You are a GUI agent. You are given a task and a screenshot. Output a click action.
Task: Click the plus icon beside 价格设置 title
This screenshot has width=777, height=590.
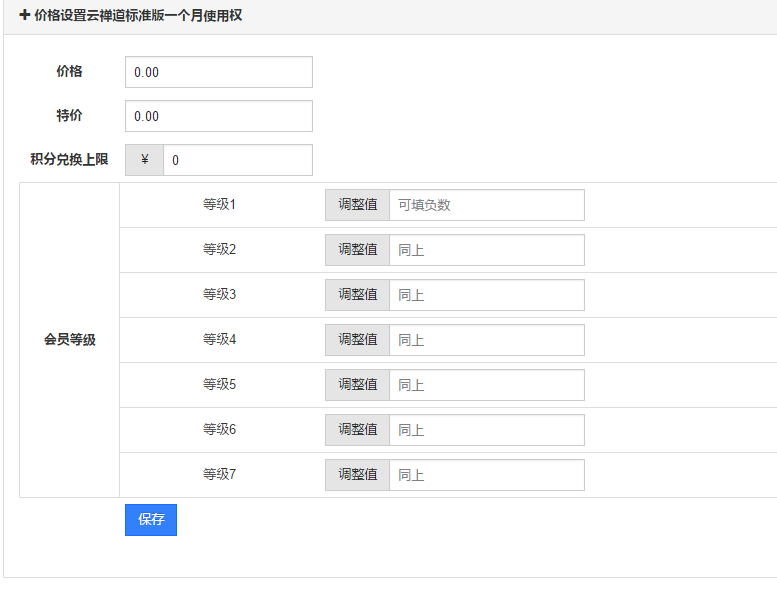pos(25,16)
